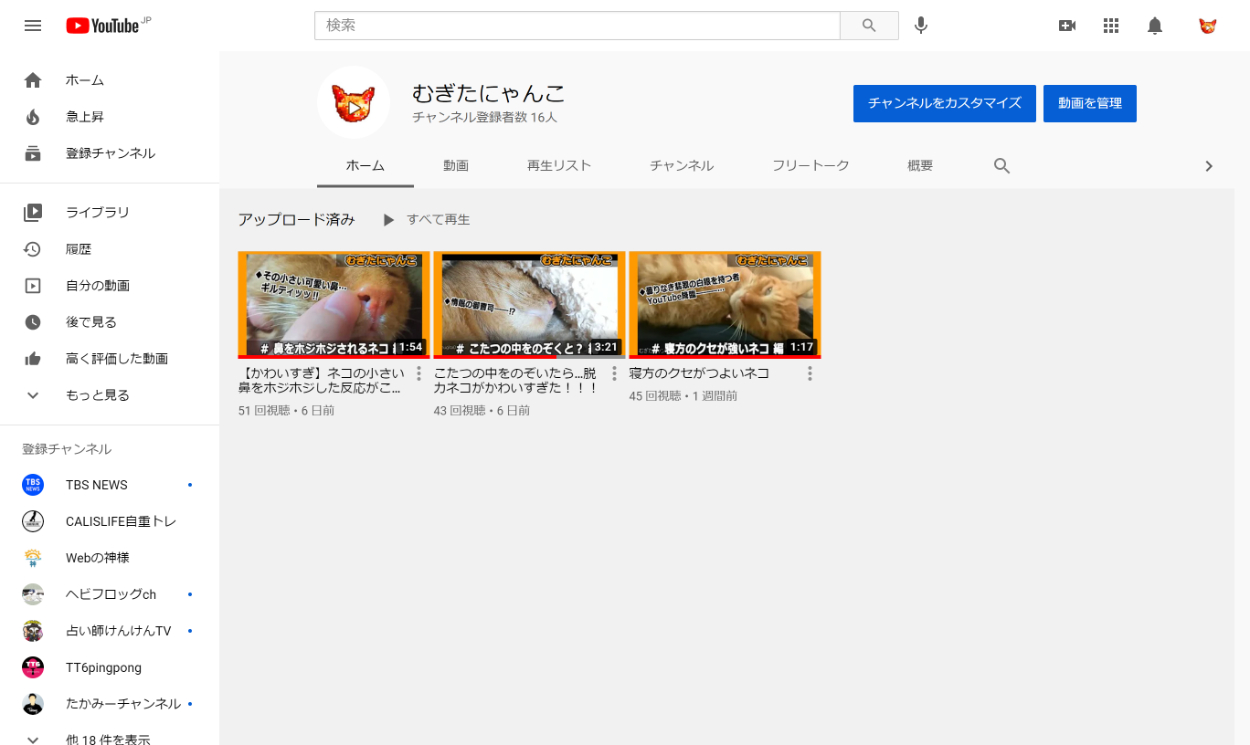The width and height of the screenshot is (1250, 745).
Task: Click into the 検索 search field
Action: 577,26
